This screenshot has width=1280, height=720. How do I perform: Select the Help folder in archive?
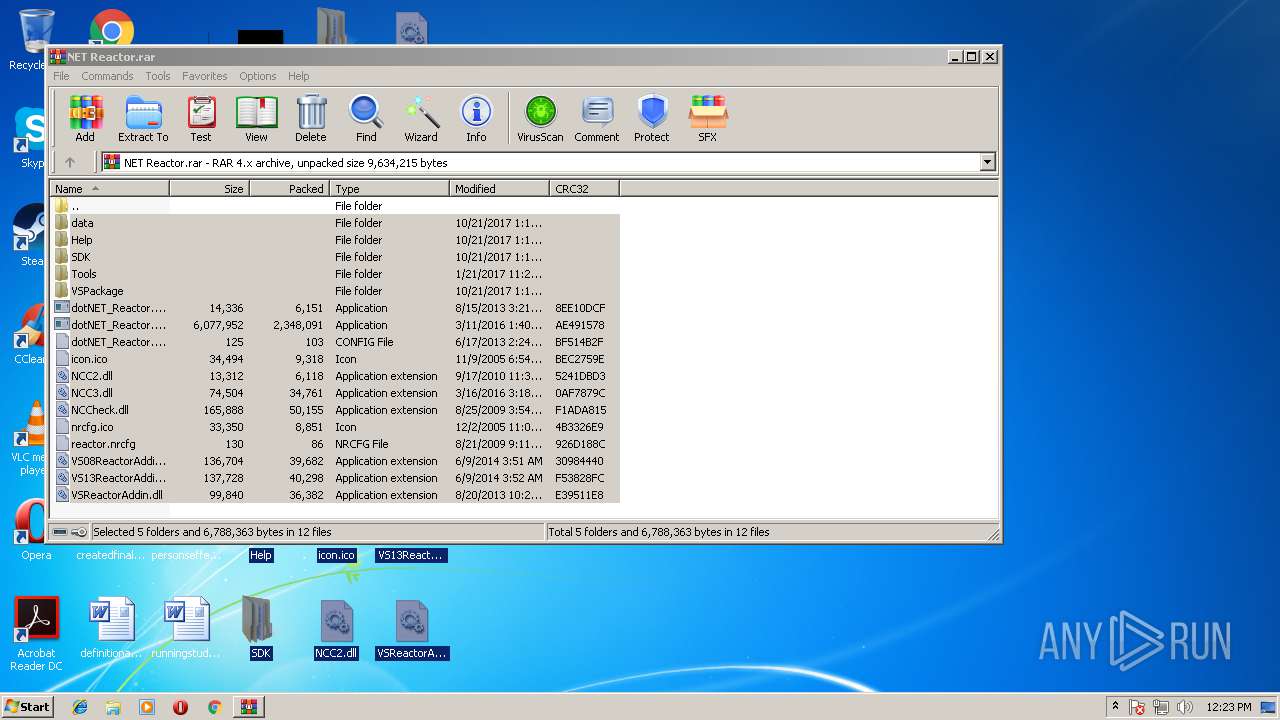335,240
